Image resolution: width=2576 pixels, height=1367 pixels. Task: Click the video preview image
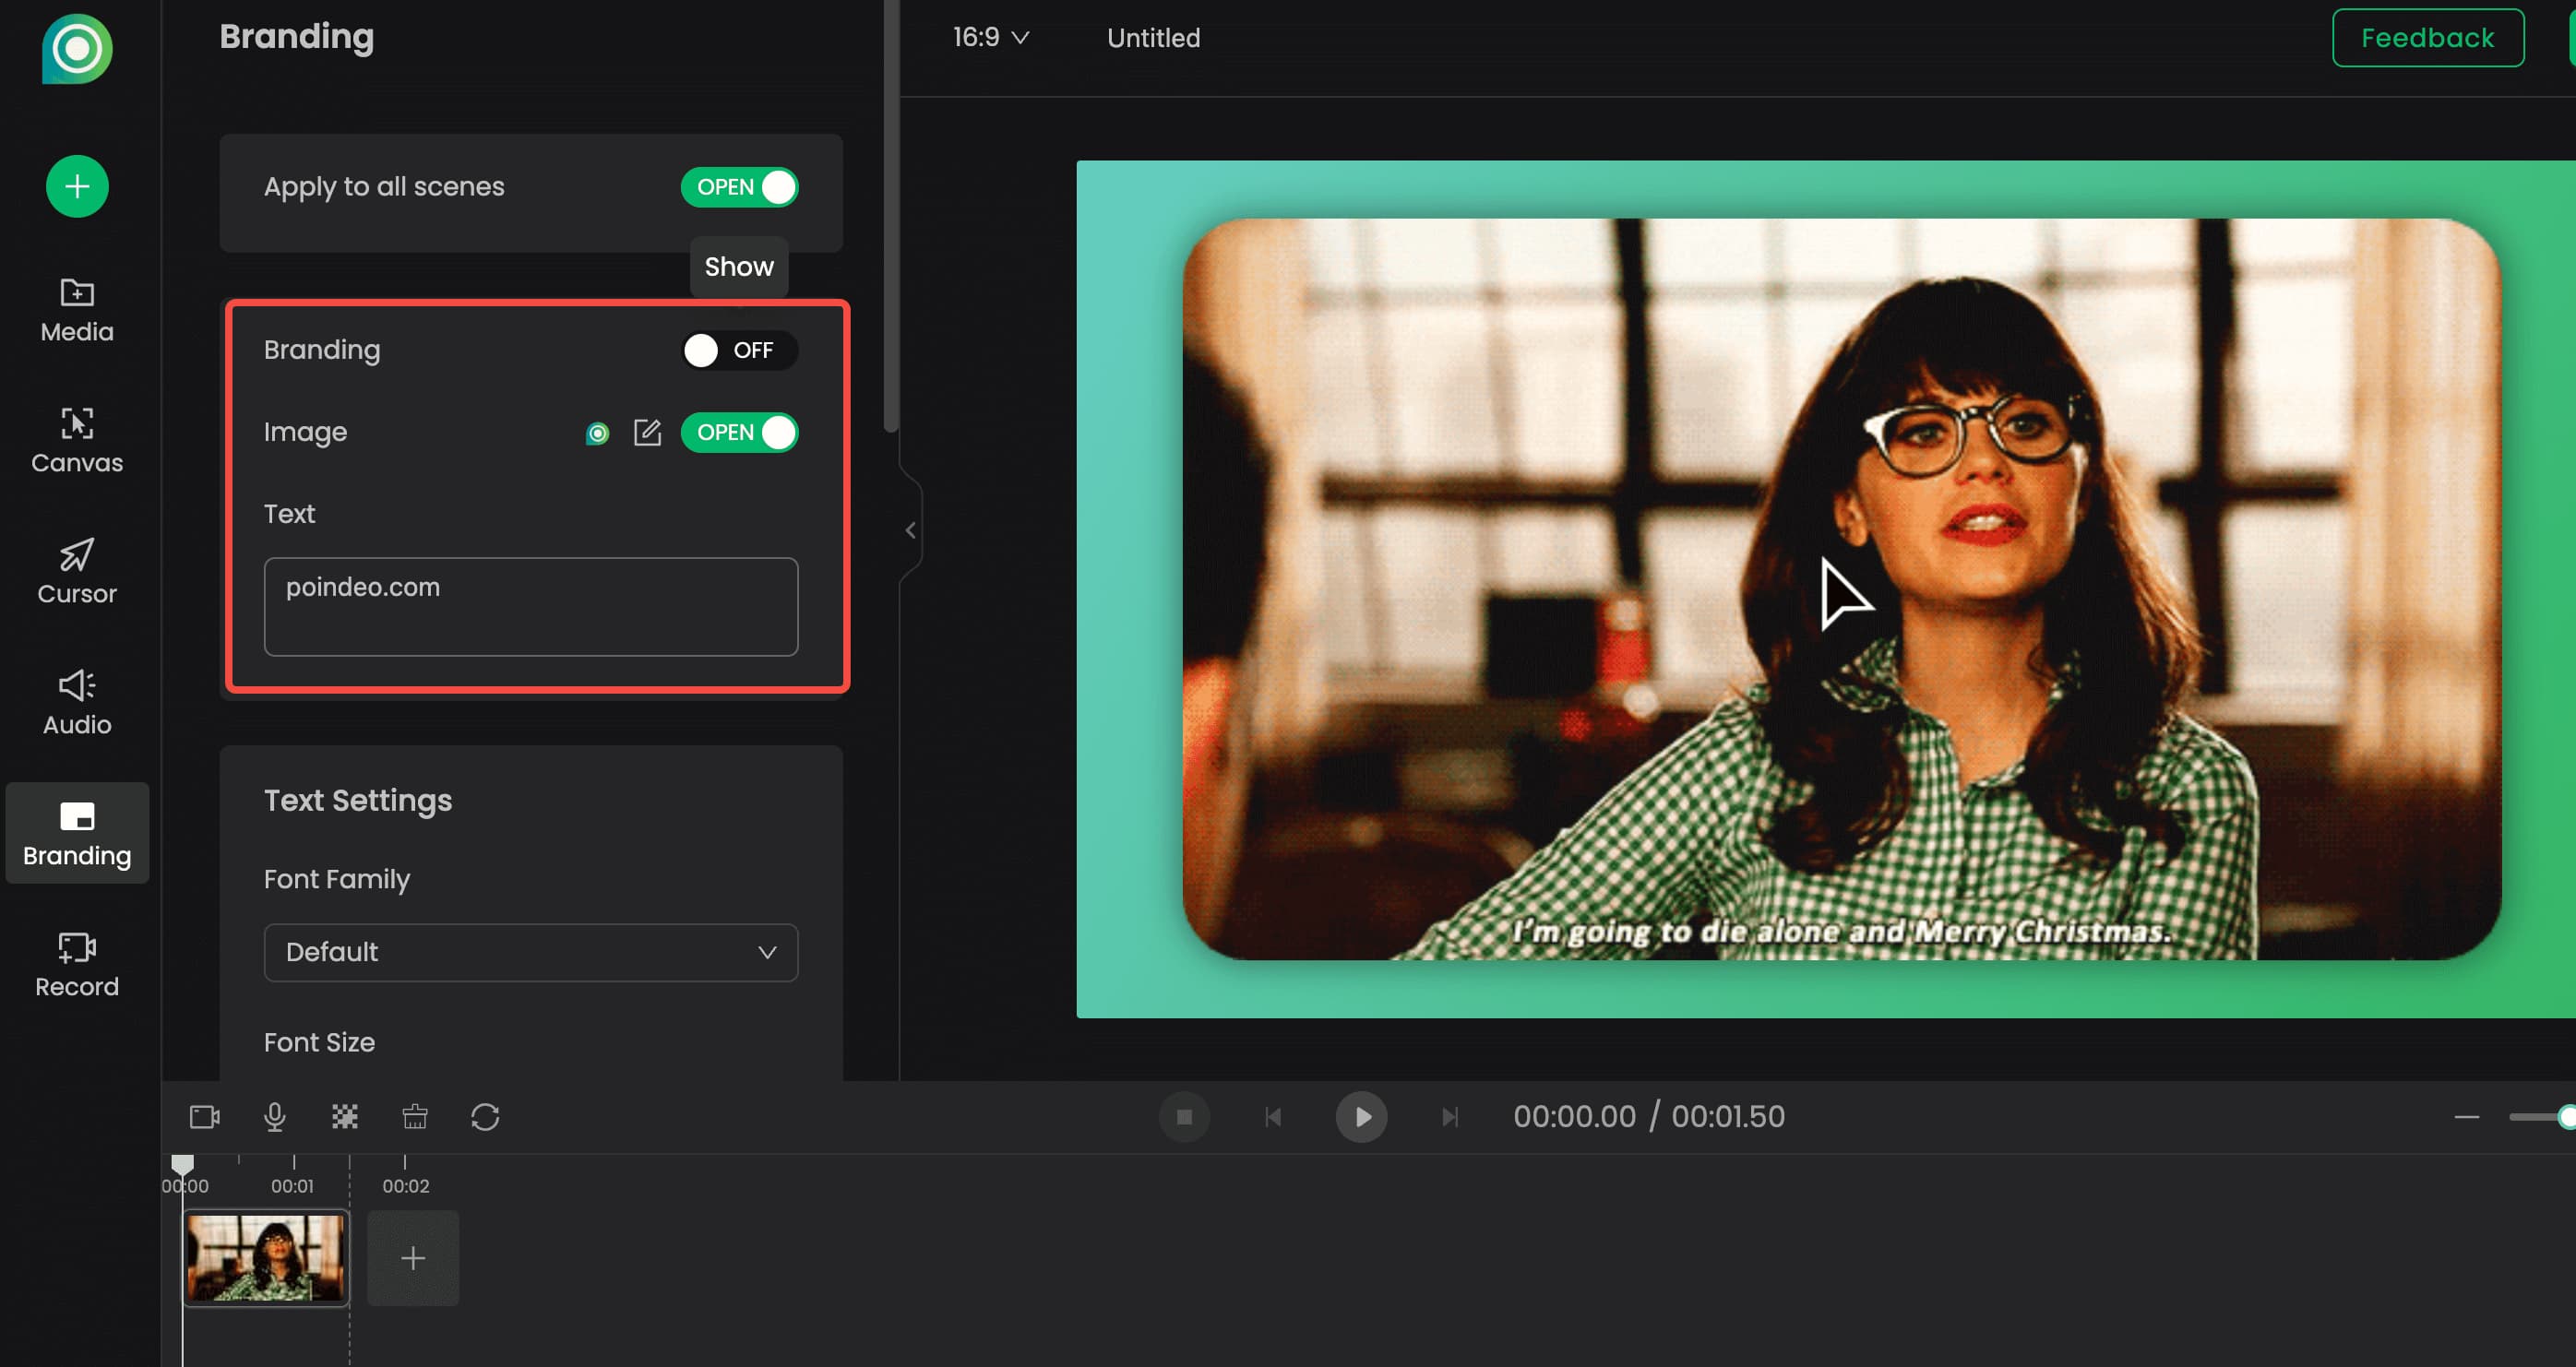[1841, 589]
